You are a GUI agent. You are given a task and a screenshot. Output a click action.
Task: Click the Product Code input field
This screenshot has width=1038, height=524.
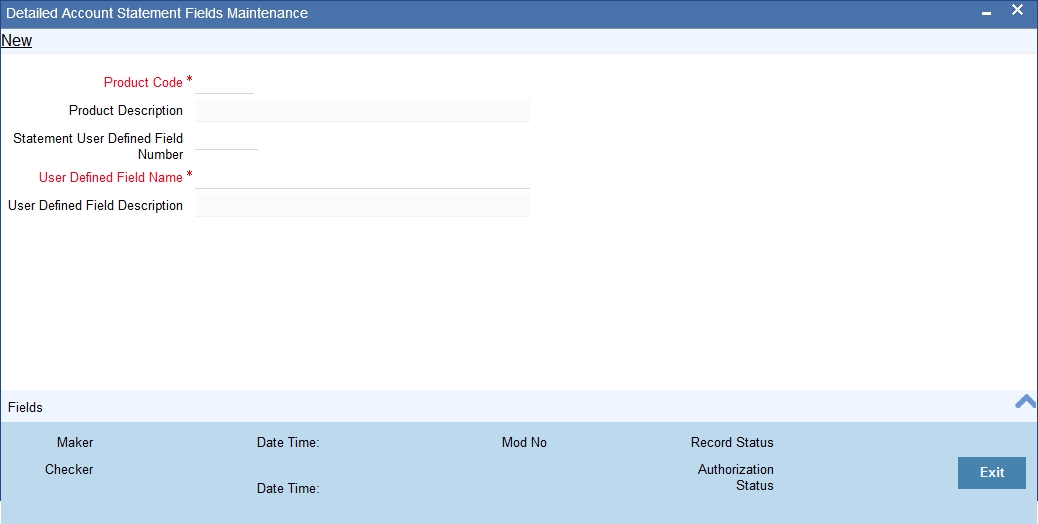pyautogui.click(x=224, y=83)
